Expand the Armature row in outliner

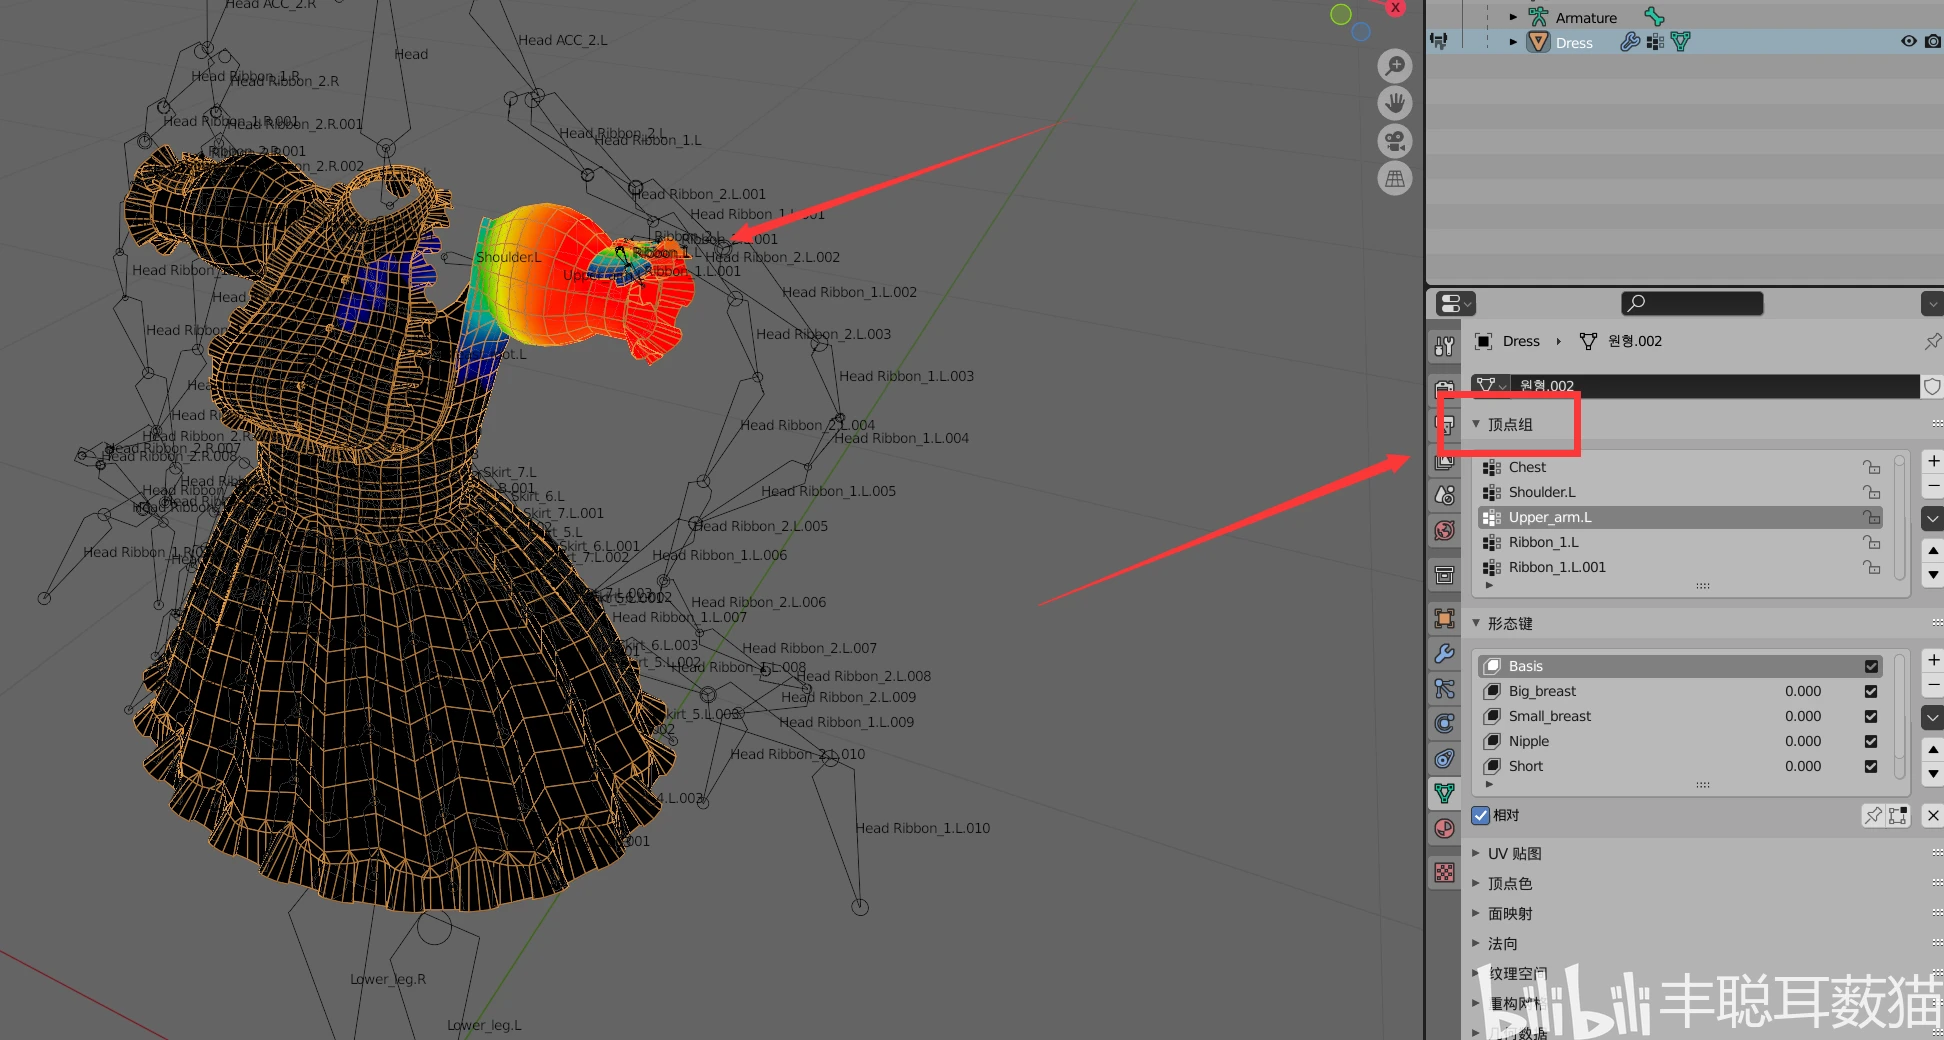(x=1513, y=17)
